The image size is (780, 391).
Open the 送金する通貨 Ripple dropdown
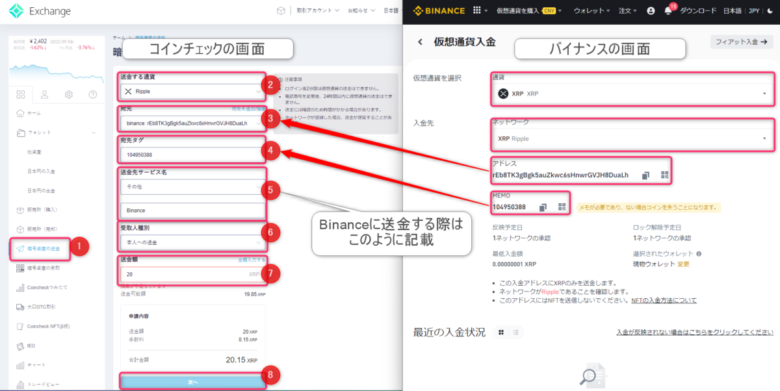(x=192, y=92)
